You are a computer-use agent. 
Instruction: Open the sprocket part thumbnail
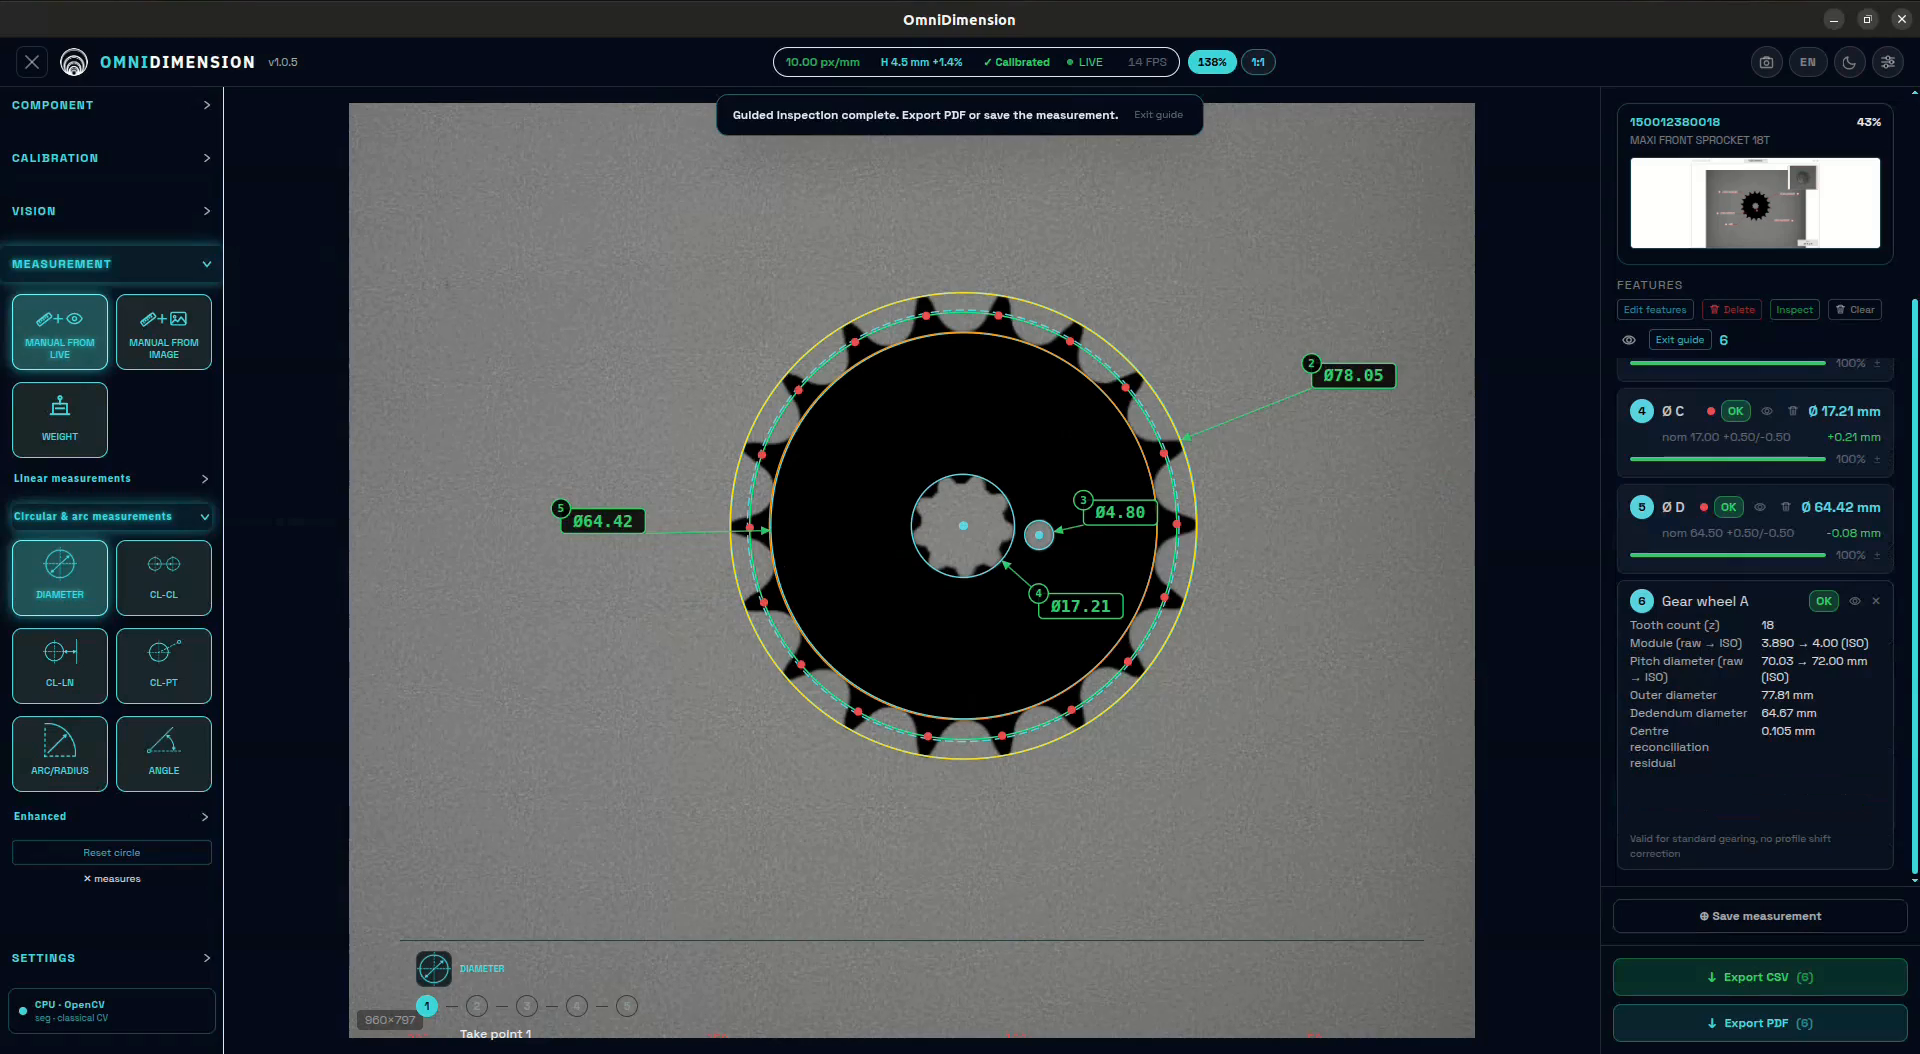[x=1755, y=203]
